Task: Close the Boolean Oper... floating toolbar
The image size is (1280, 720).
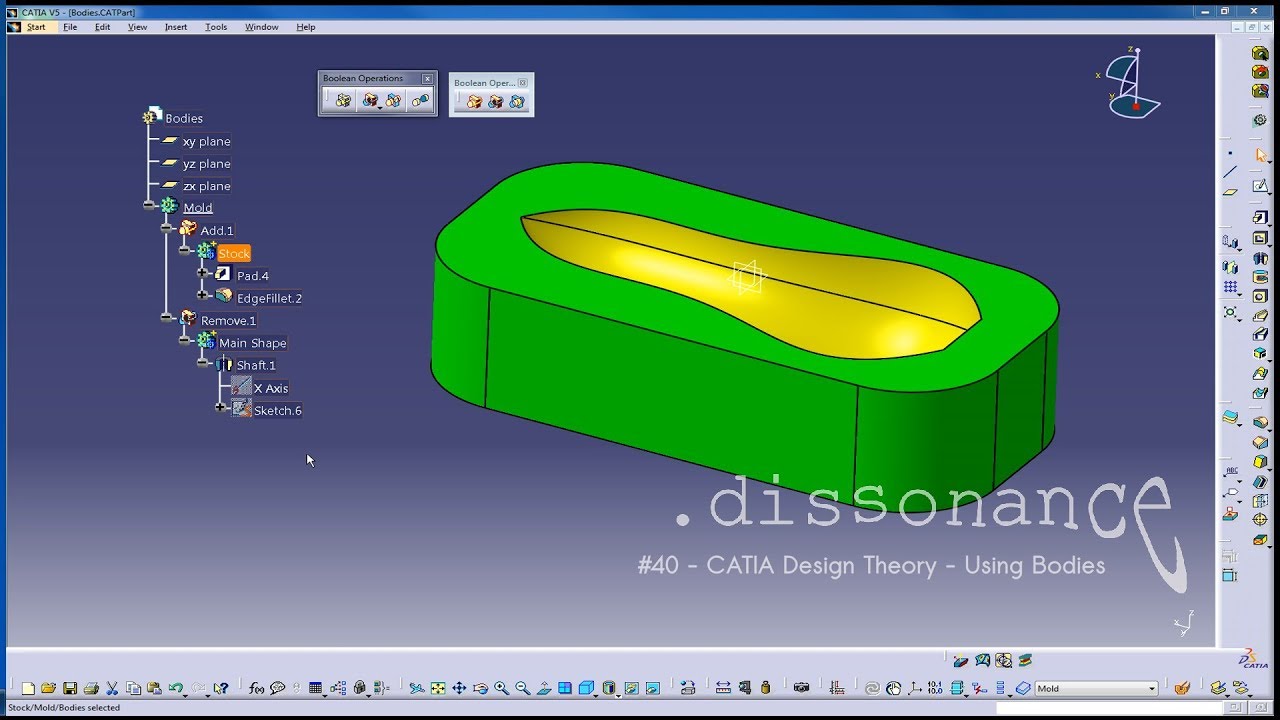Action: coord(522,83)
